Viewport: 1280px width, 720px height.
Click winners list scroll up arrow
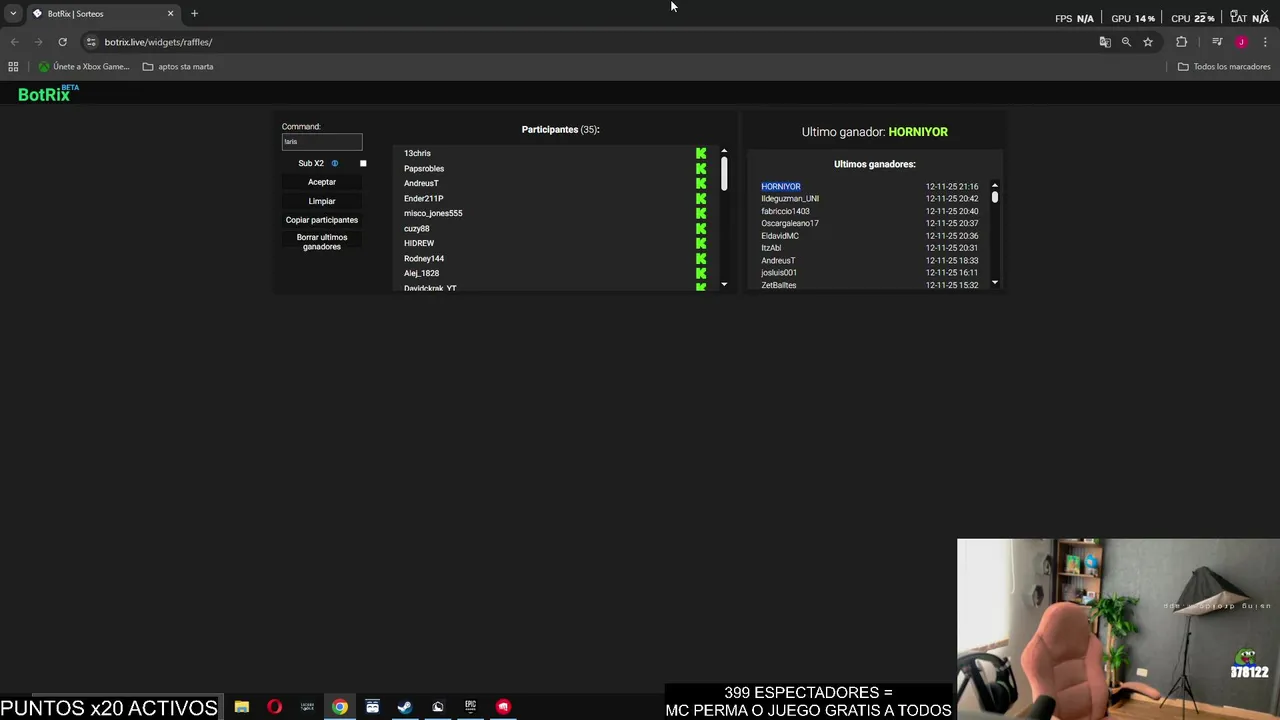(x=995, y=186)
